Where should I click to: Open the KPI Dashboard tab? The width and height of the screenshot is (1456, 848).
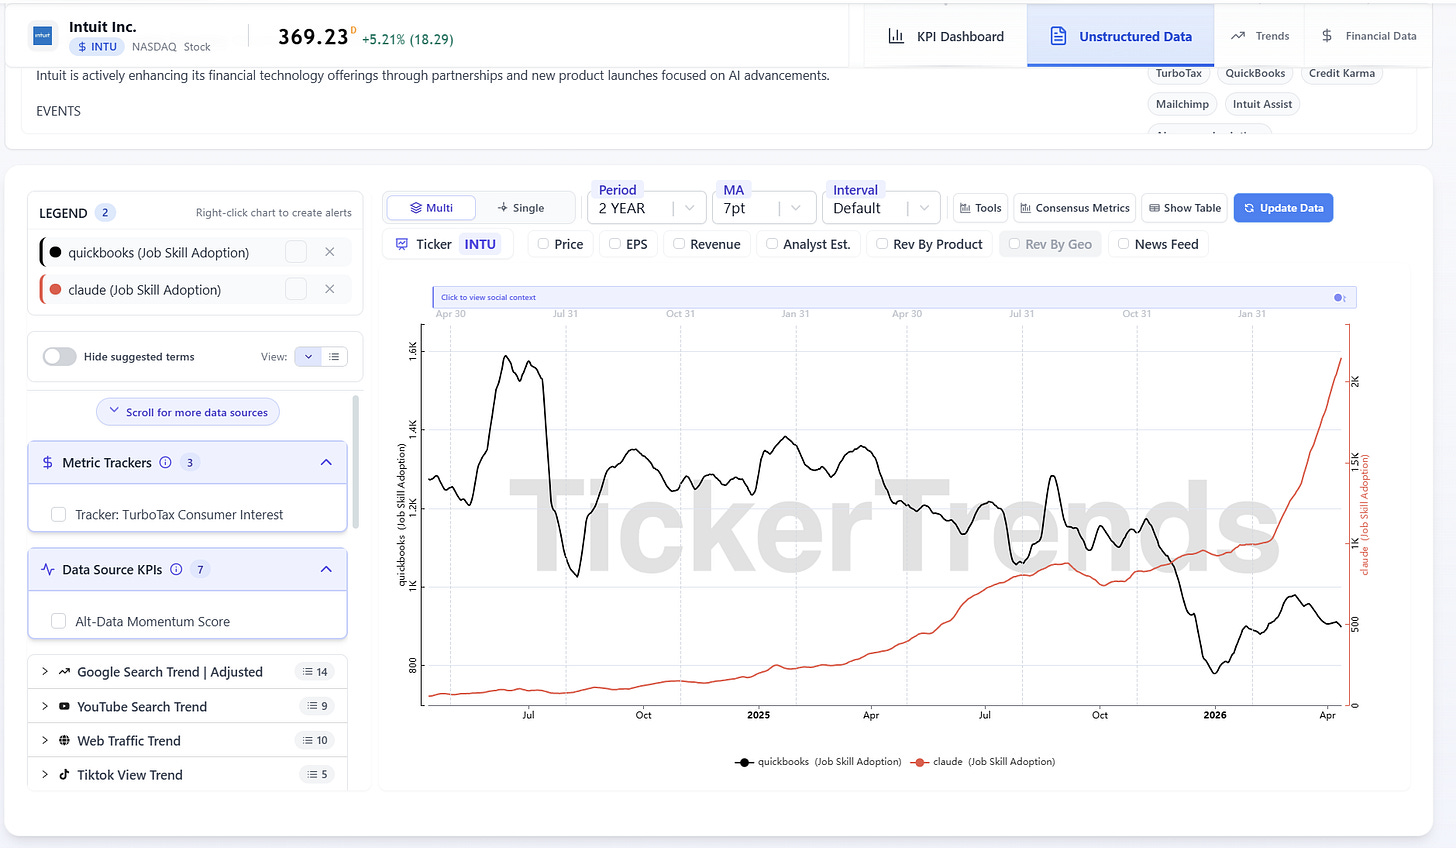tap(946, 36)
